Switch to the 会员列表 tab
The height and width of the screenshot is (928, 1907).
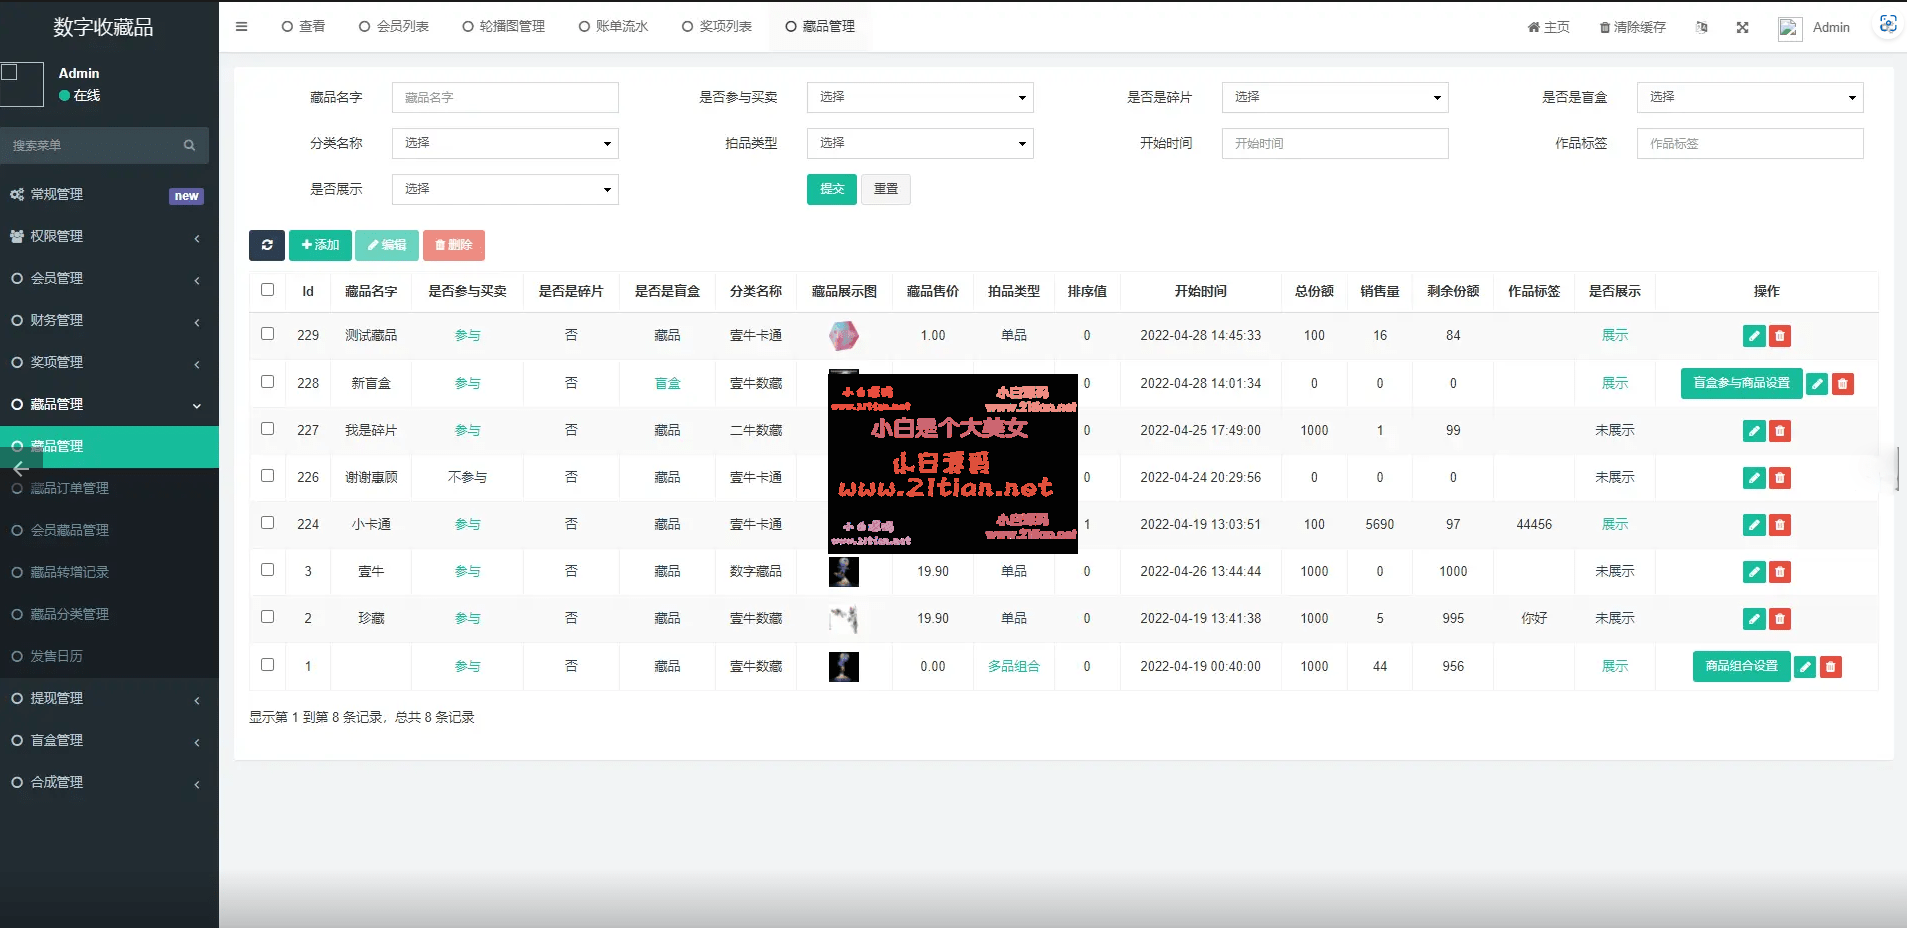[394, 27]
